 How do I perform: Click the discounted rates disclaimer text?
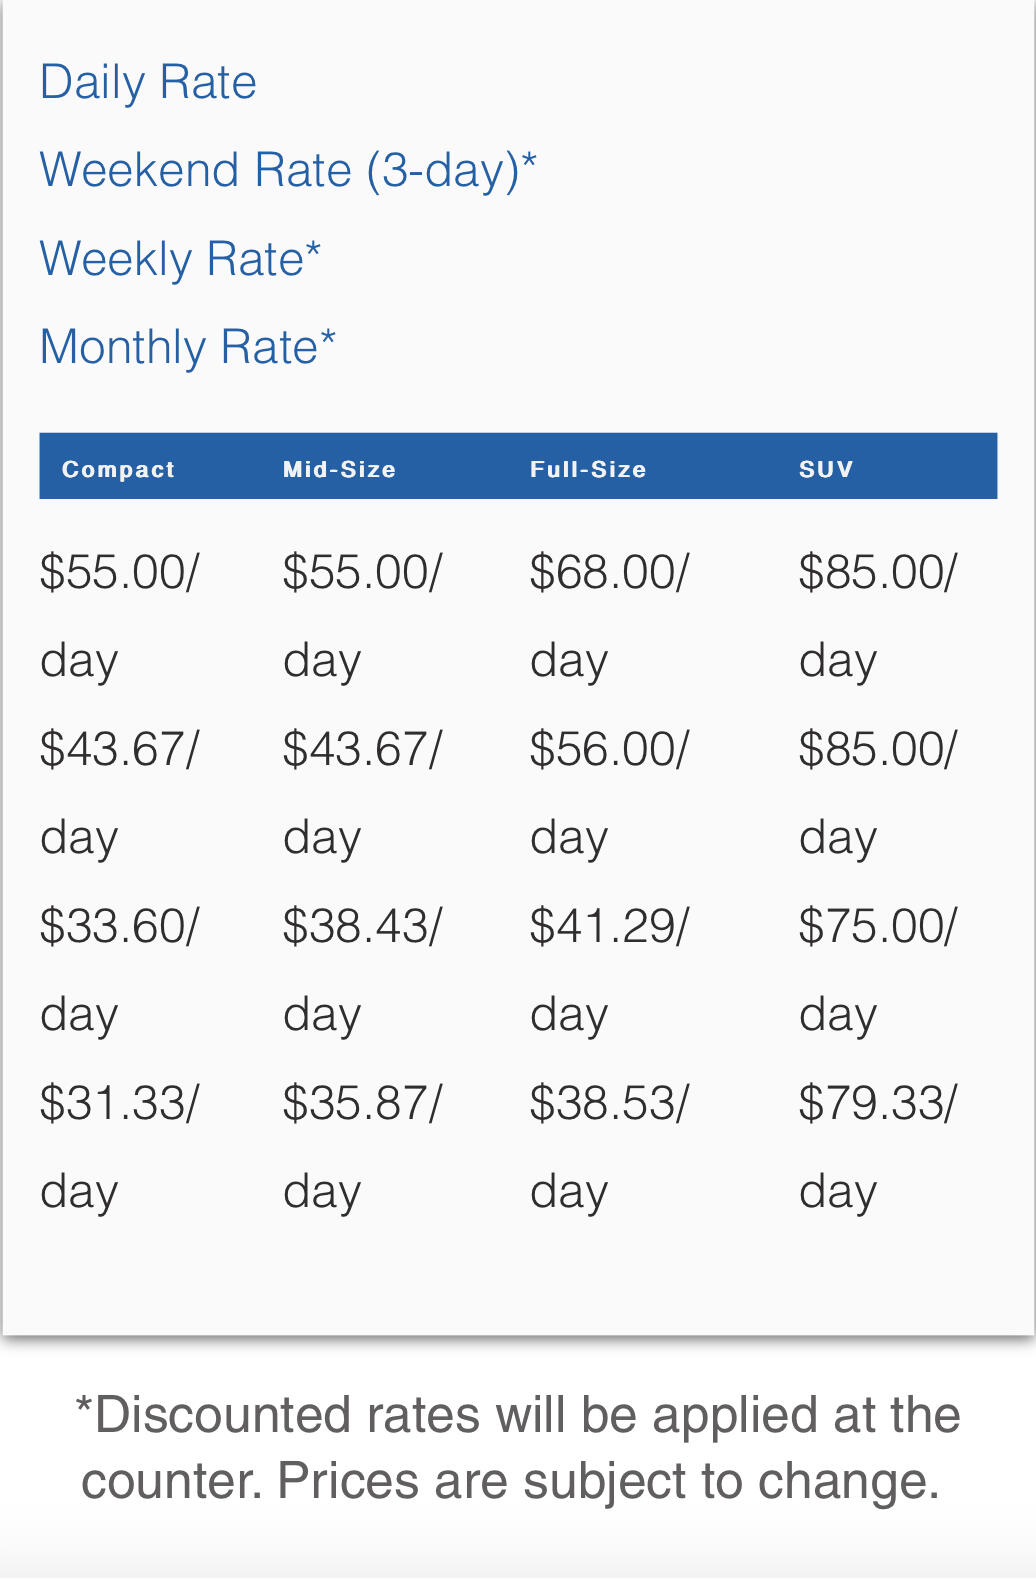point(517,1448)
